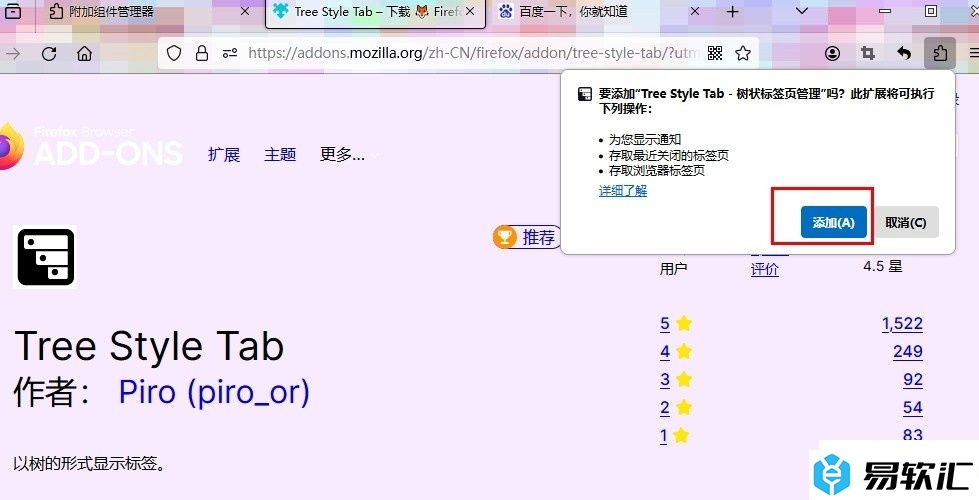Click the 为您显示通知 permission text
This screenshot has height=500, width=979.
645,140
